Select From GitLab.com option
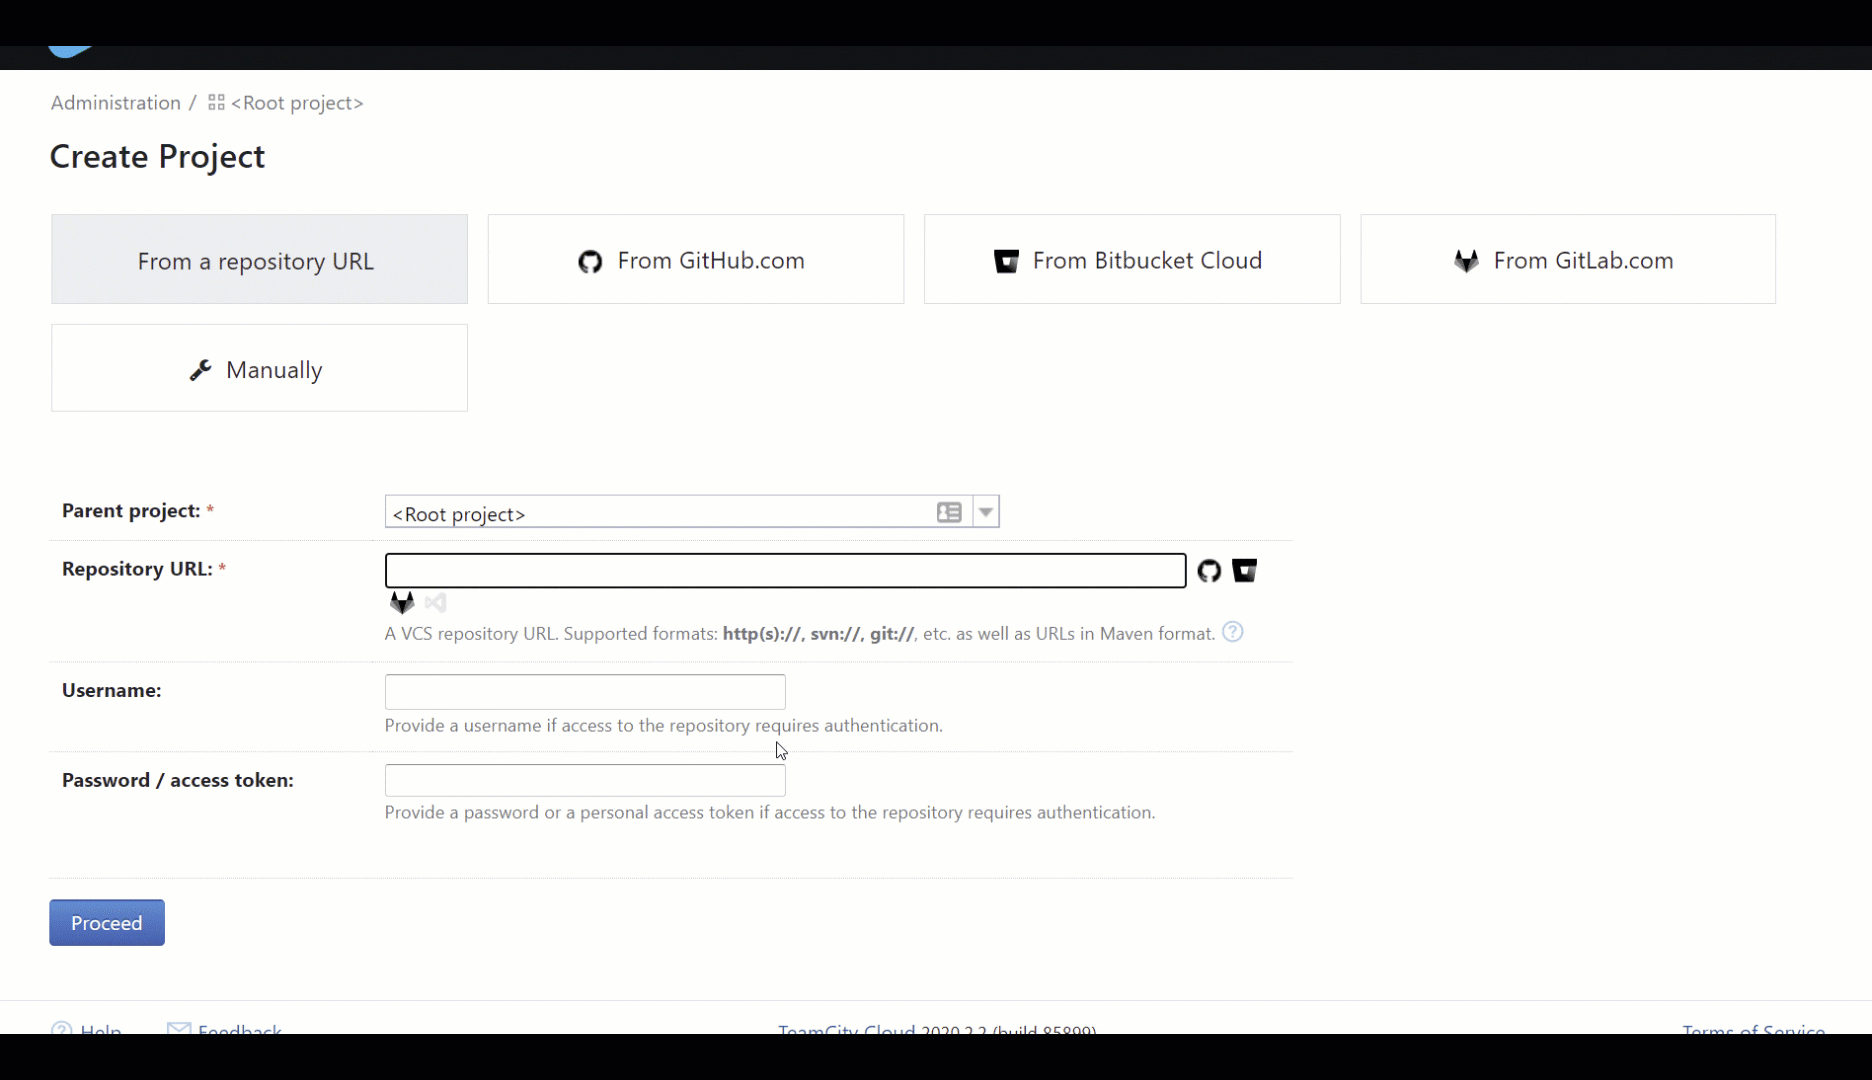The width and height of the screenshot is (1872, 1080). point(1567,260)
